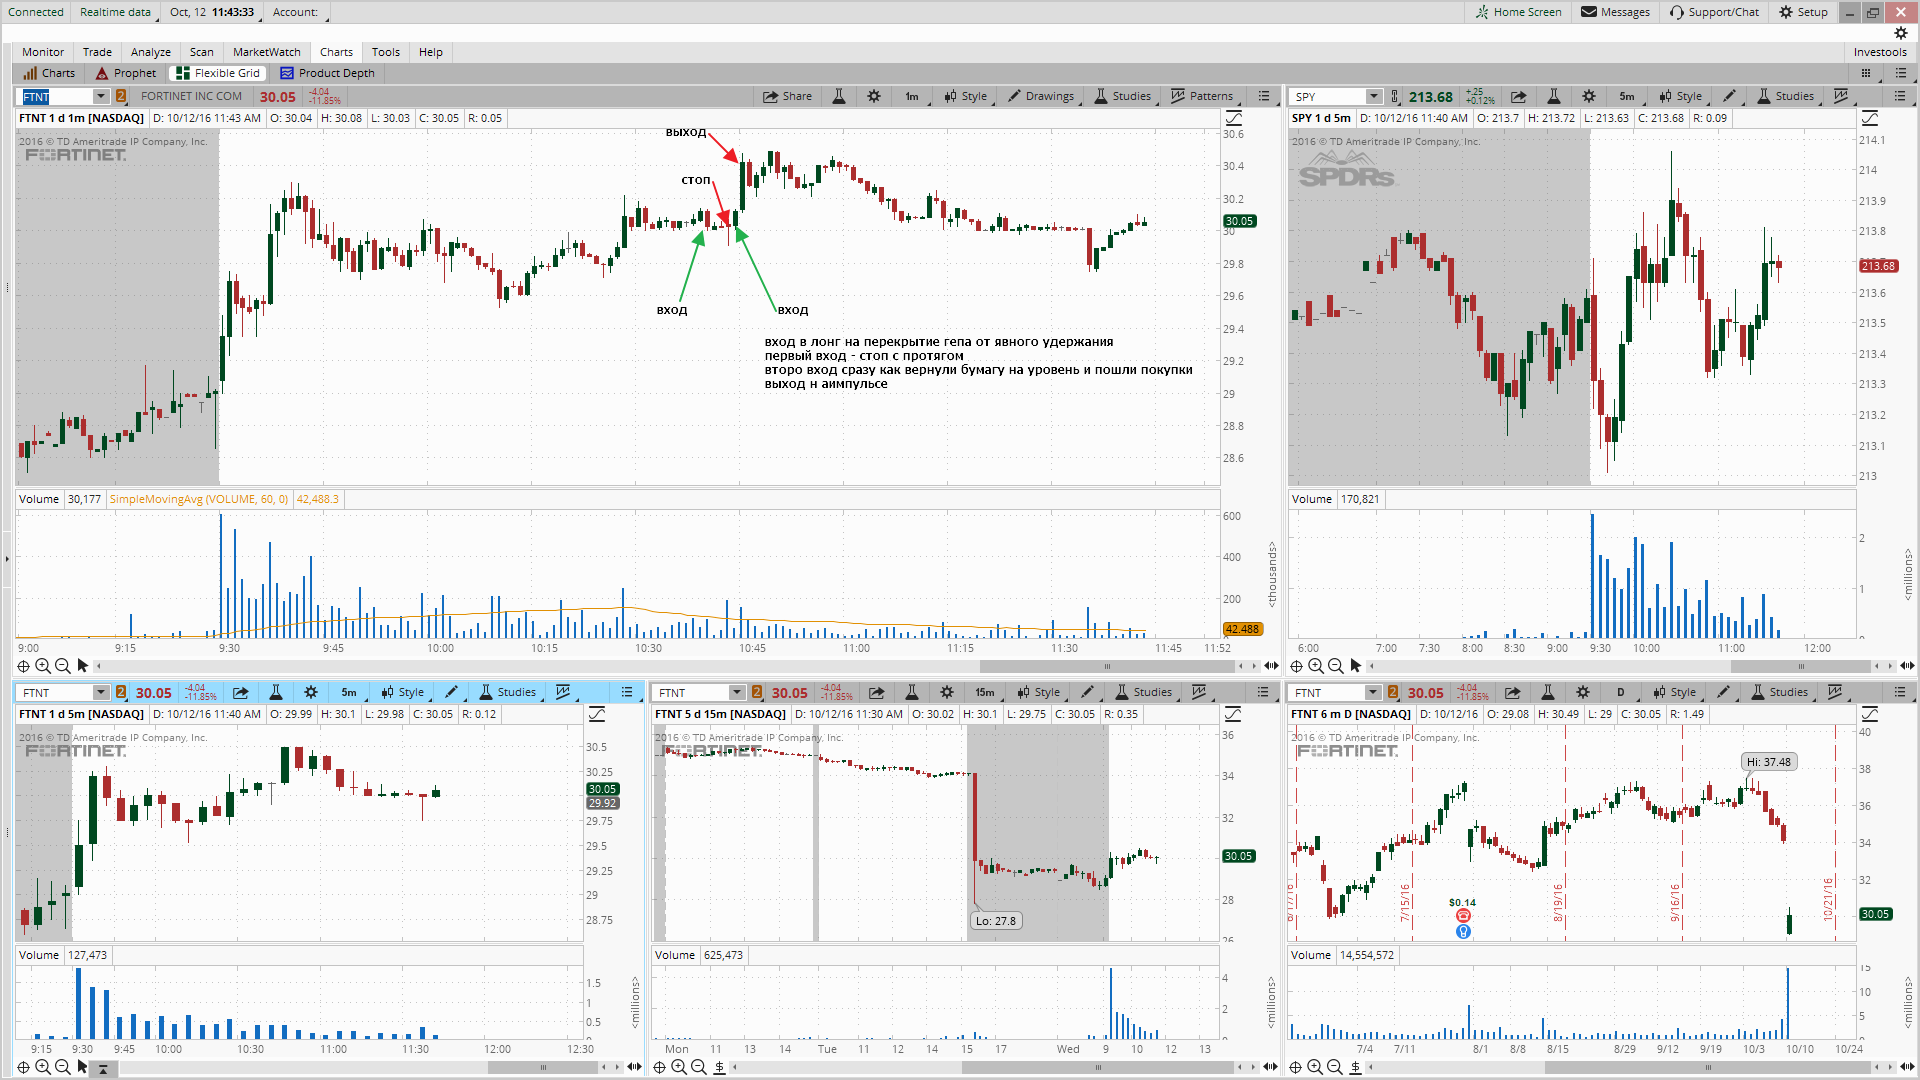Switch to the Analyze tab
Viewport: 1920px width, 1080px height.
(x=151, y=52)
